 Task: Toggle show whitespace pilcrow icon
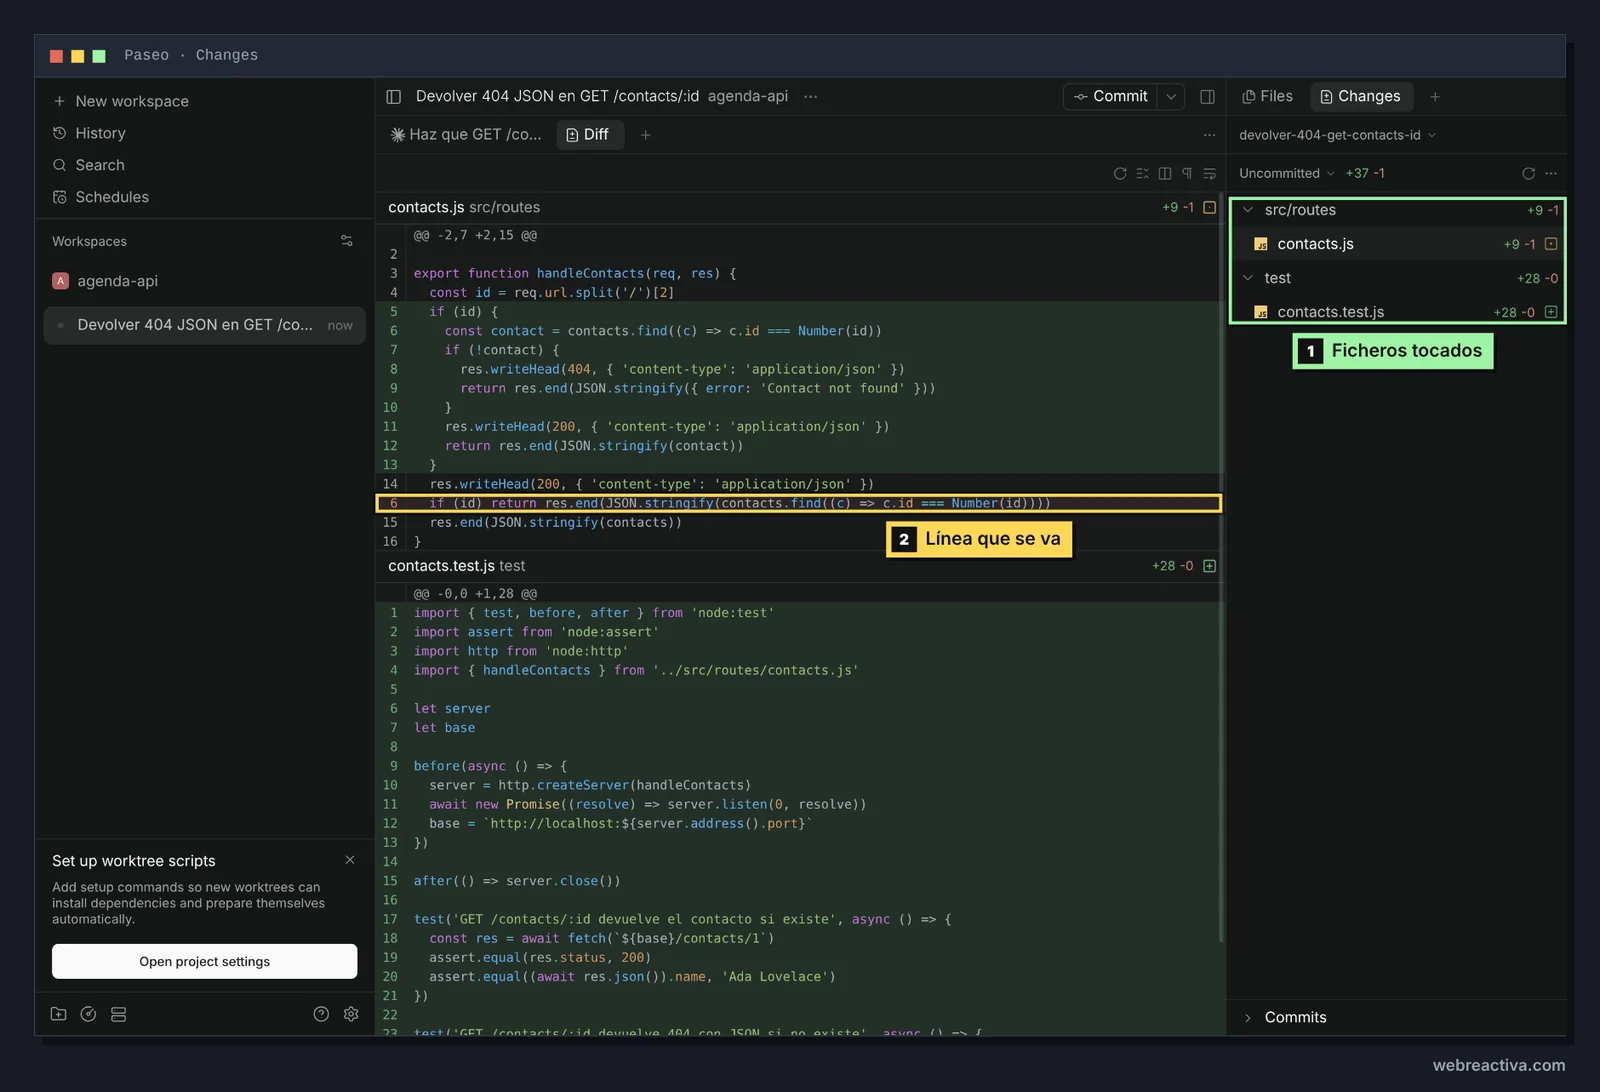[x=1187, y=174]
